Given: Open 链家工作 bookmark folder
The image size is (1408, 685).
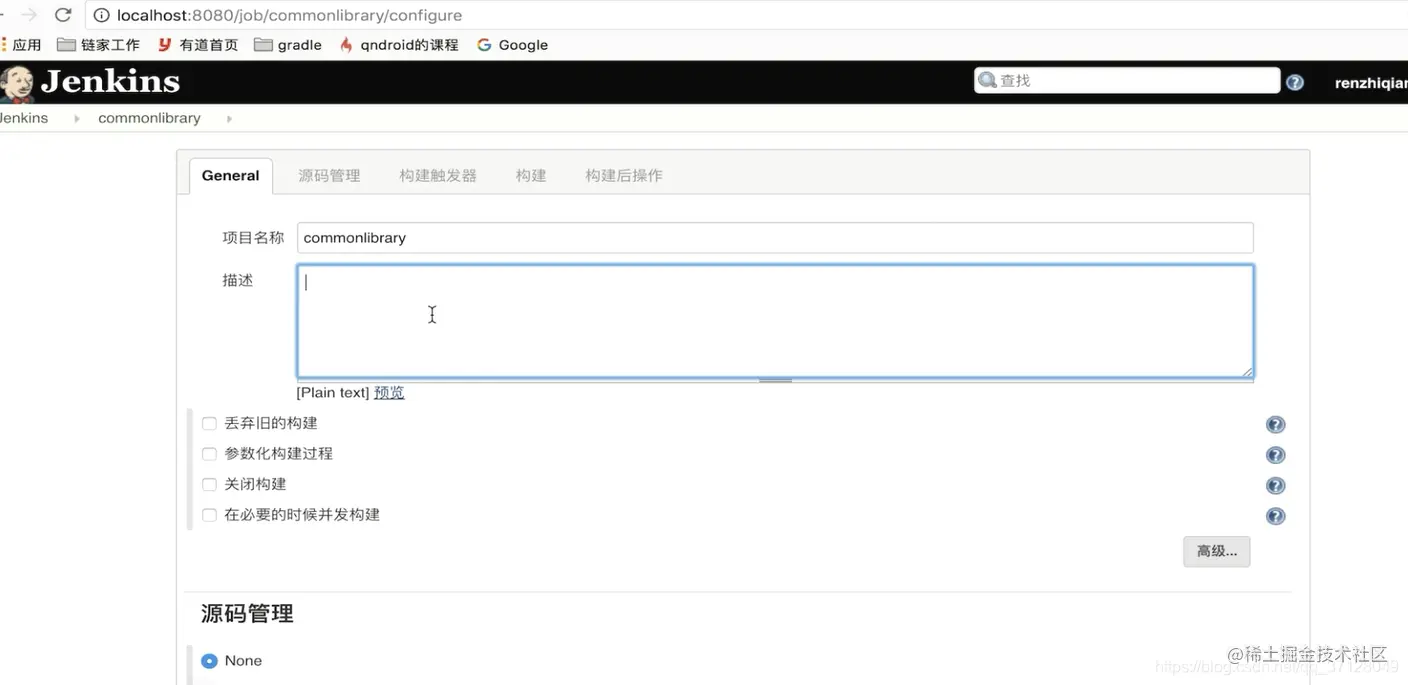Looking at the screenshot, I should [x=98, y=45].
